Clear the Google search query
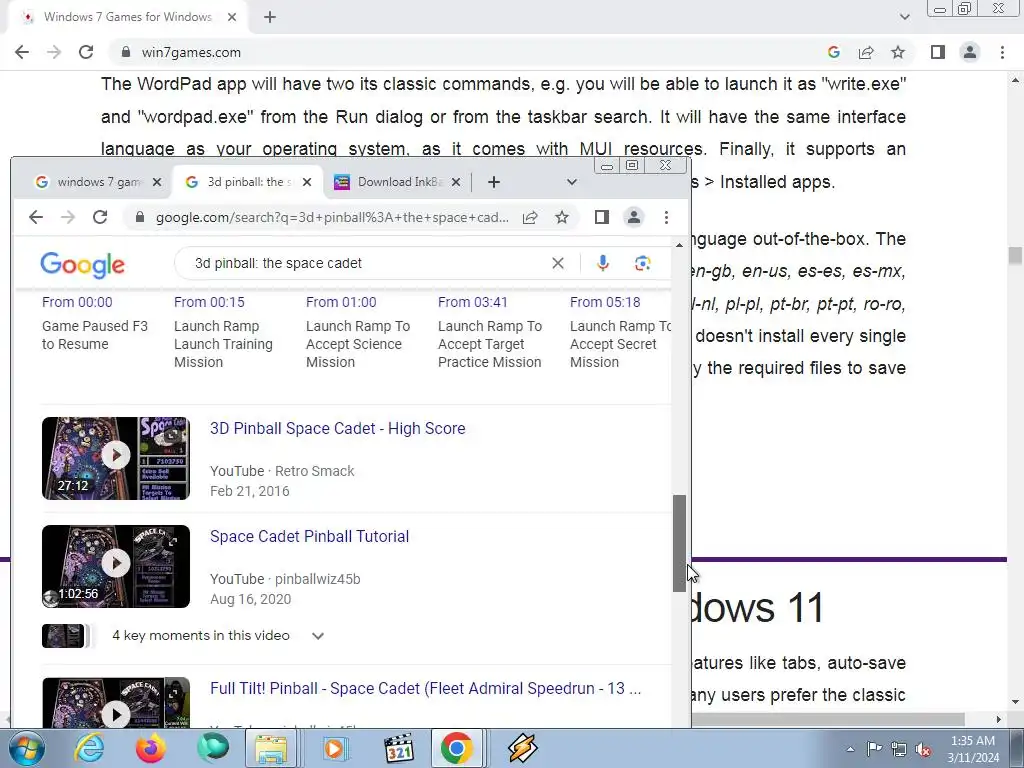This screenshot has height=768, width=1024. point(558,263)
